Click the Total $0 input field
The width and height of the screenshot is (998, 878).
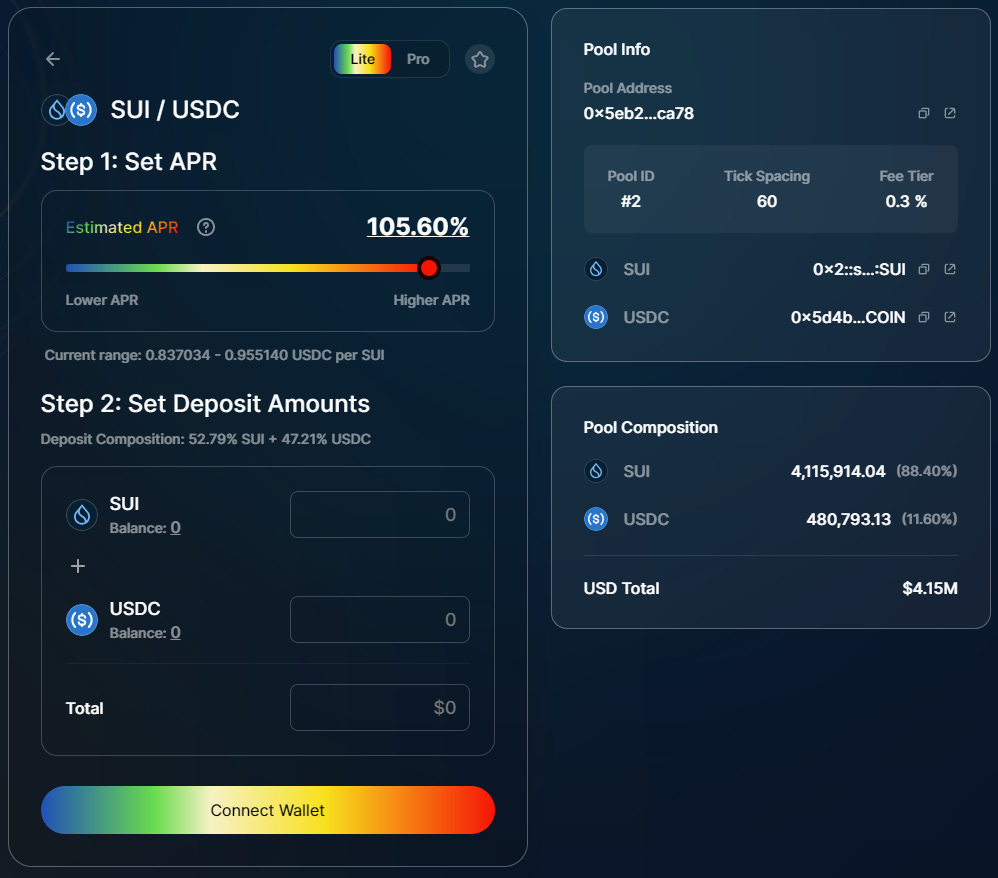click(x=380, y=707)
